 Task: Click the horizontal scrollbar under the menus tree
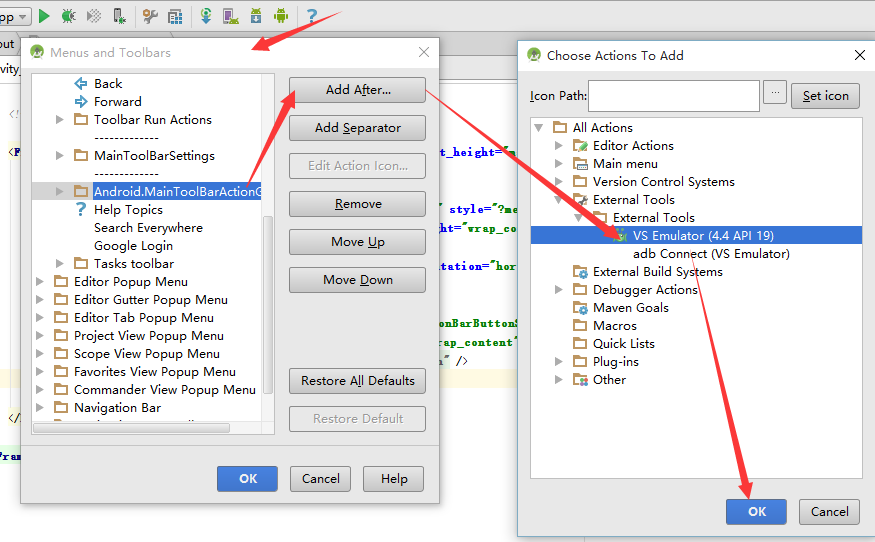(131, 428)
